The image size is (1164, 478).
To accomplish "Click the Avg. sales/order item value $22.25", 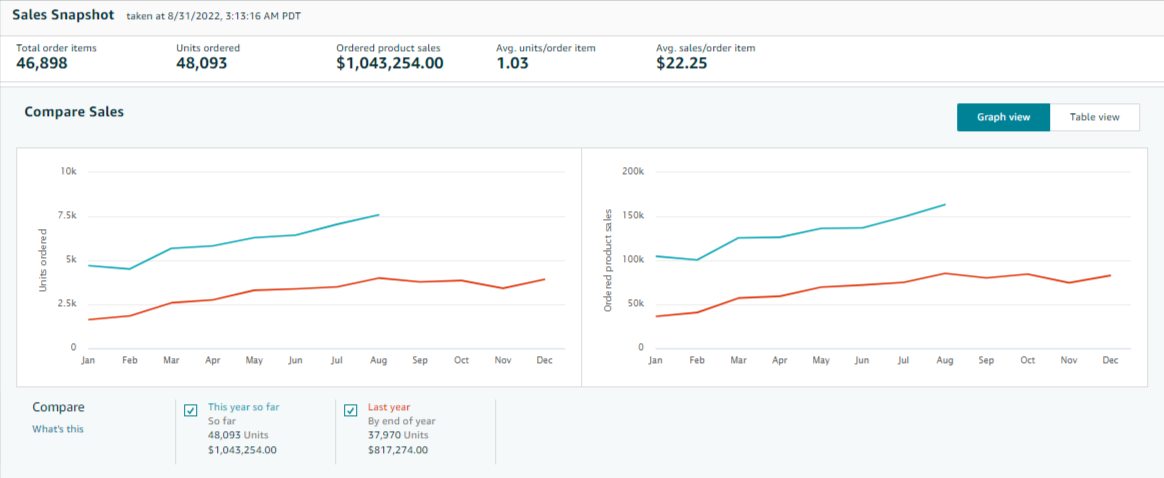I will pyautogui.click(x=683, y=64).
